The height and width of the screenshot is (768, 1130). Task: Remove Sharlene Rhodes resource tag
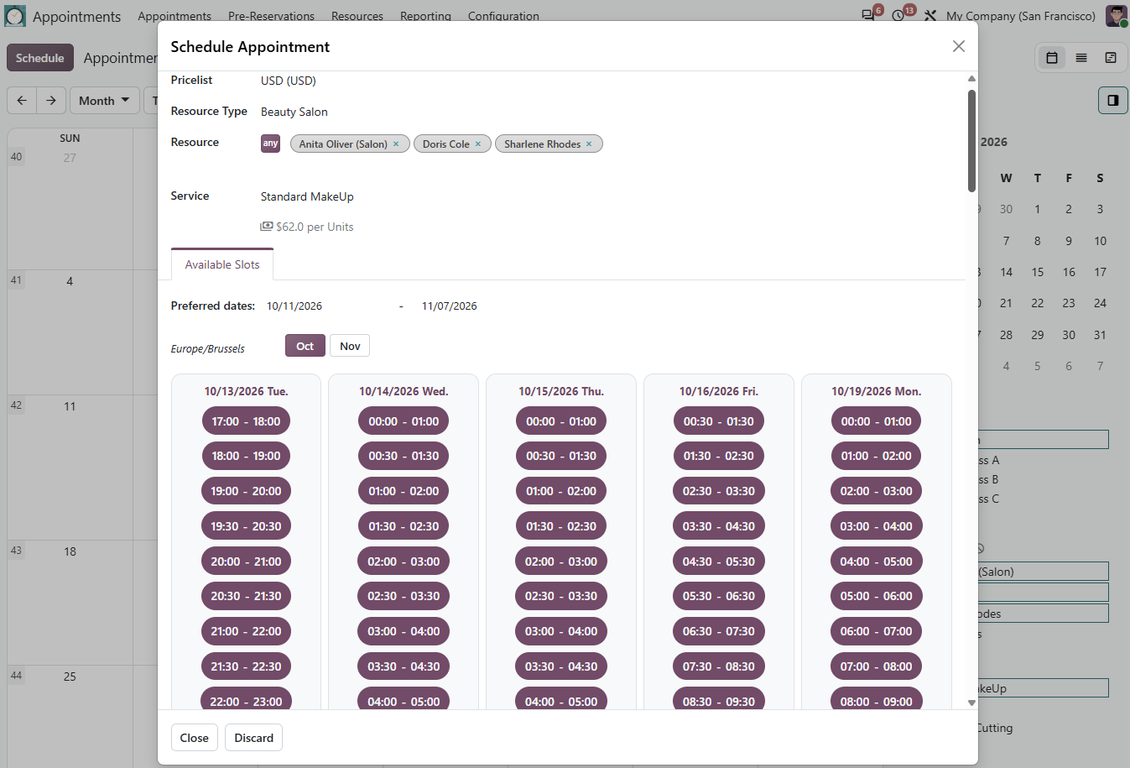(589, 144)
